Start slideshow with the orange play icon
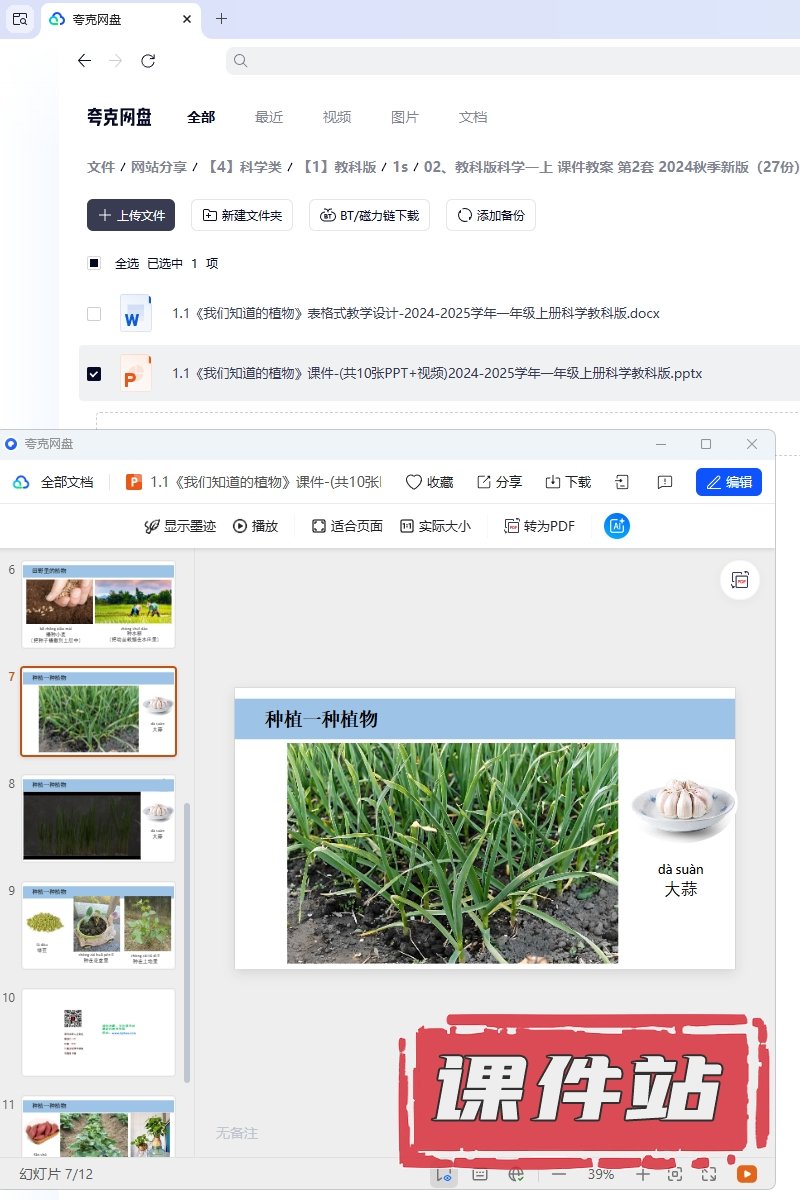This screenshot has height=1200, width=800. pos(746,1175)
